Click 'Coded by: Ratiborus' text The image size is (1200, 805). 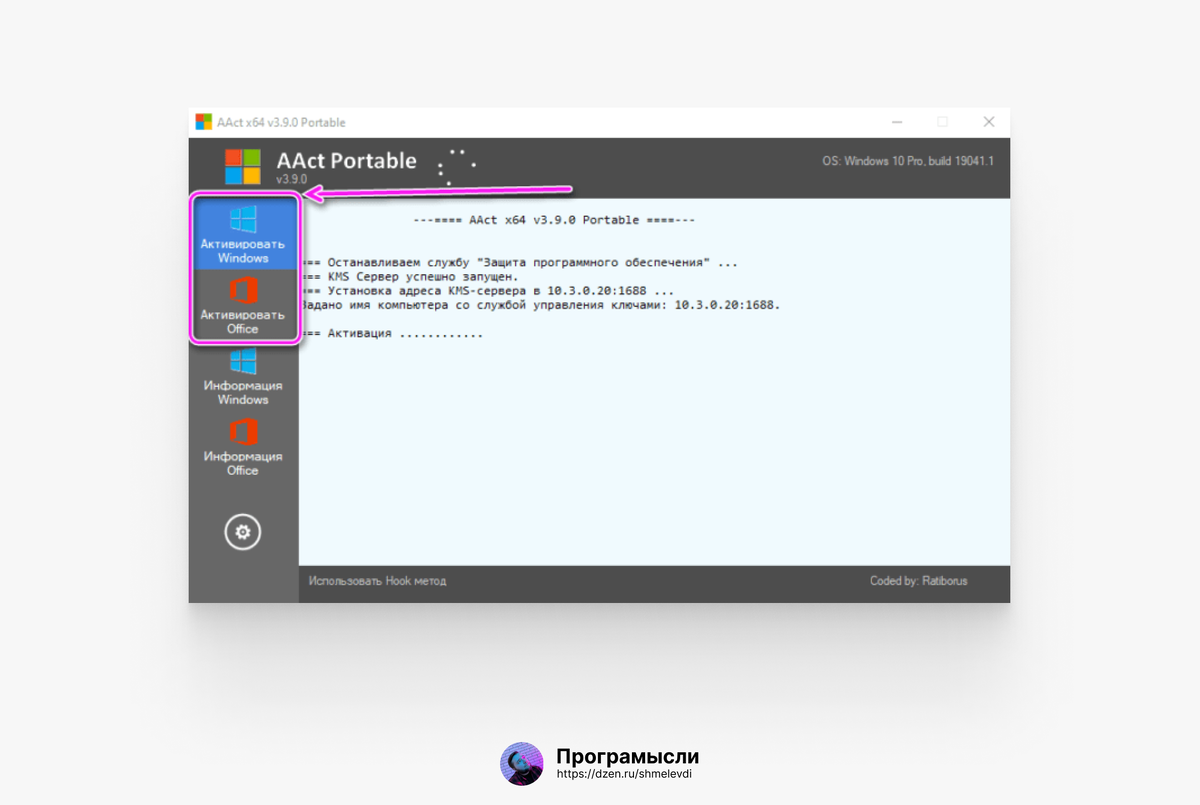point(918,581)
